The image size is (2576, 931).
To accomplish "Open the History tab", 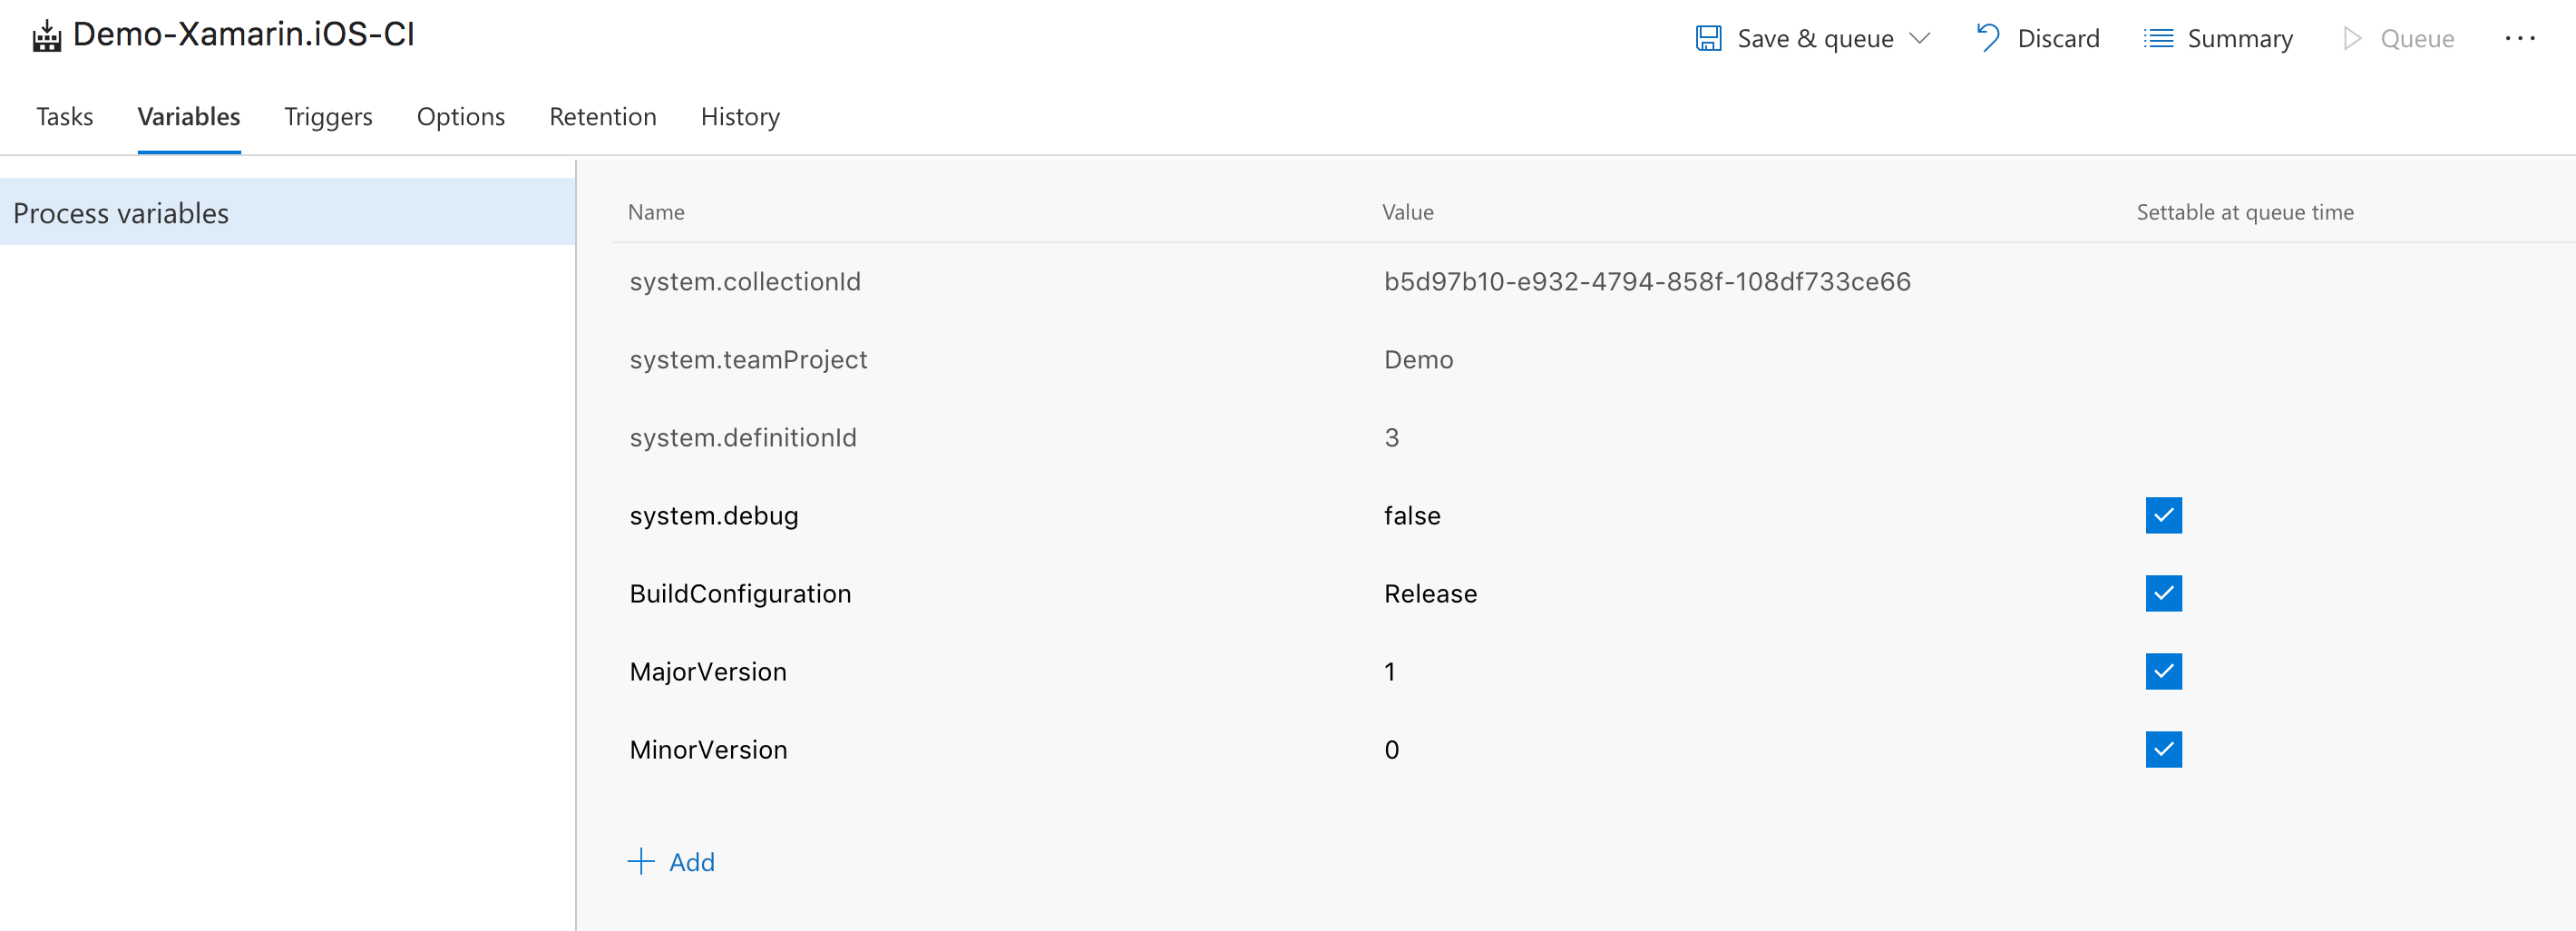I will coord(740,117).
